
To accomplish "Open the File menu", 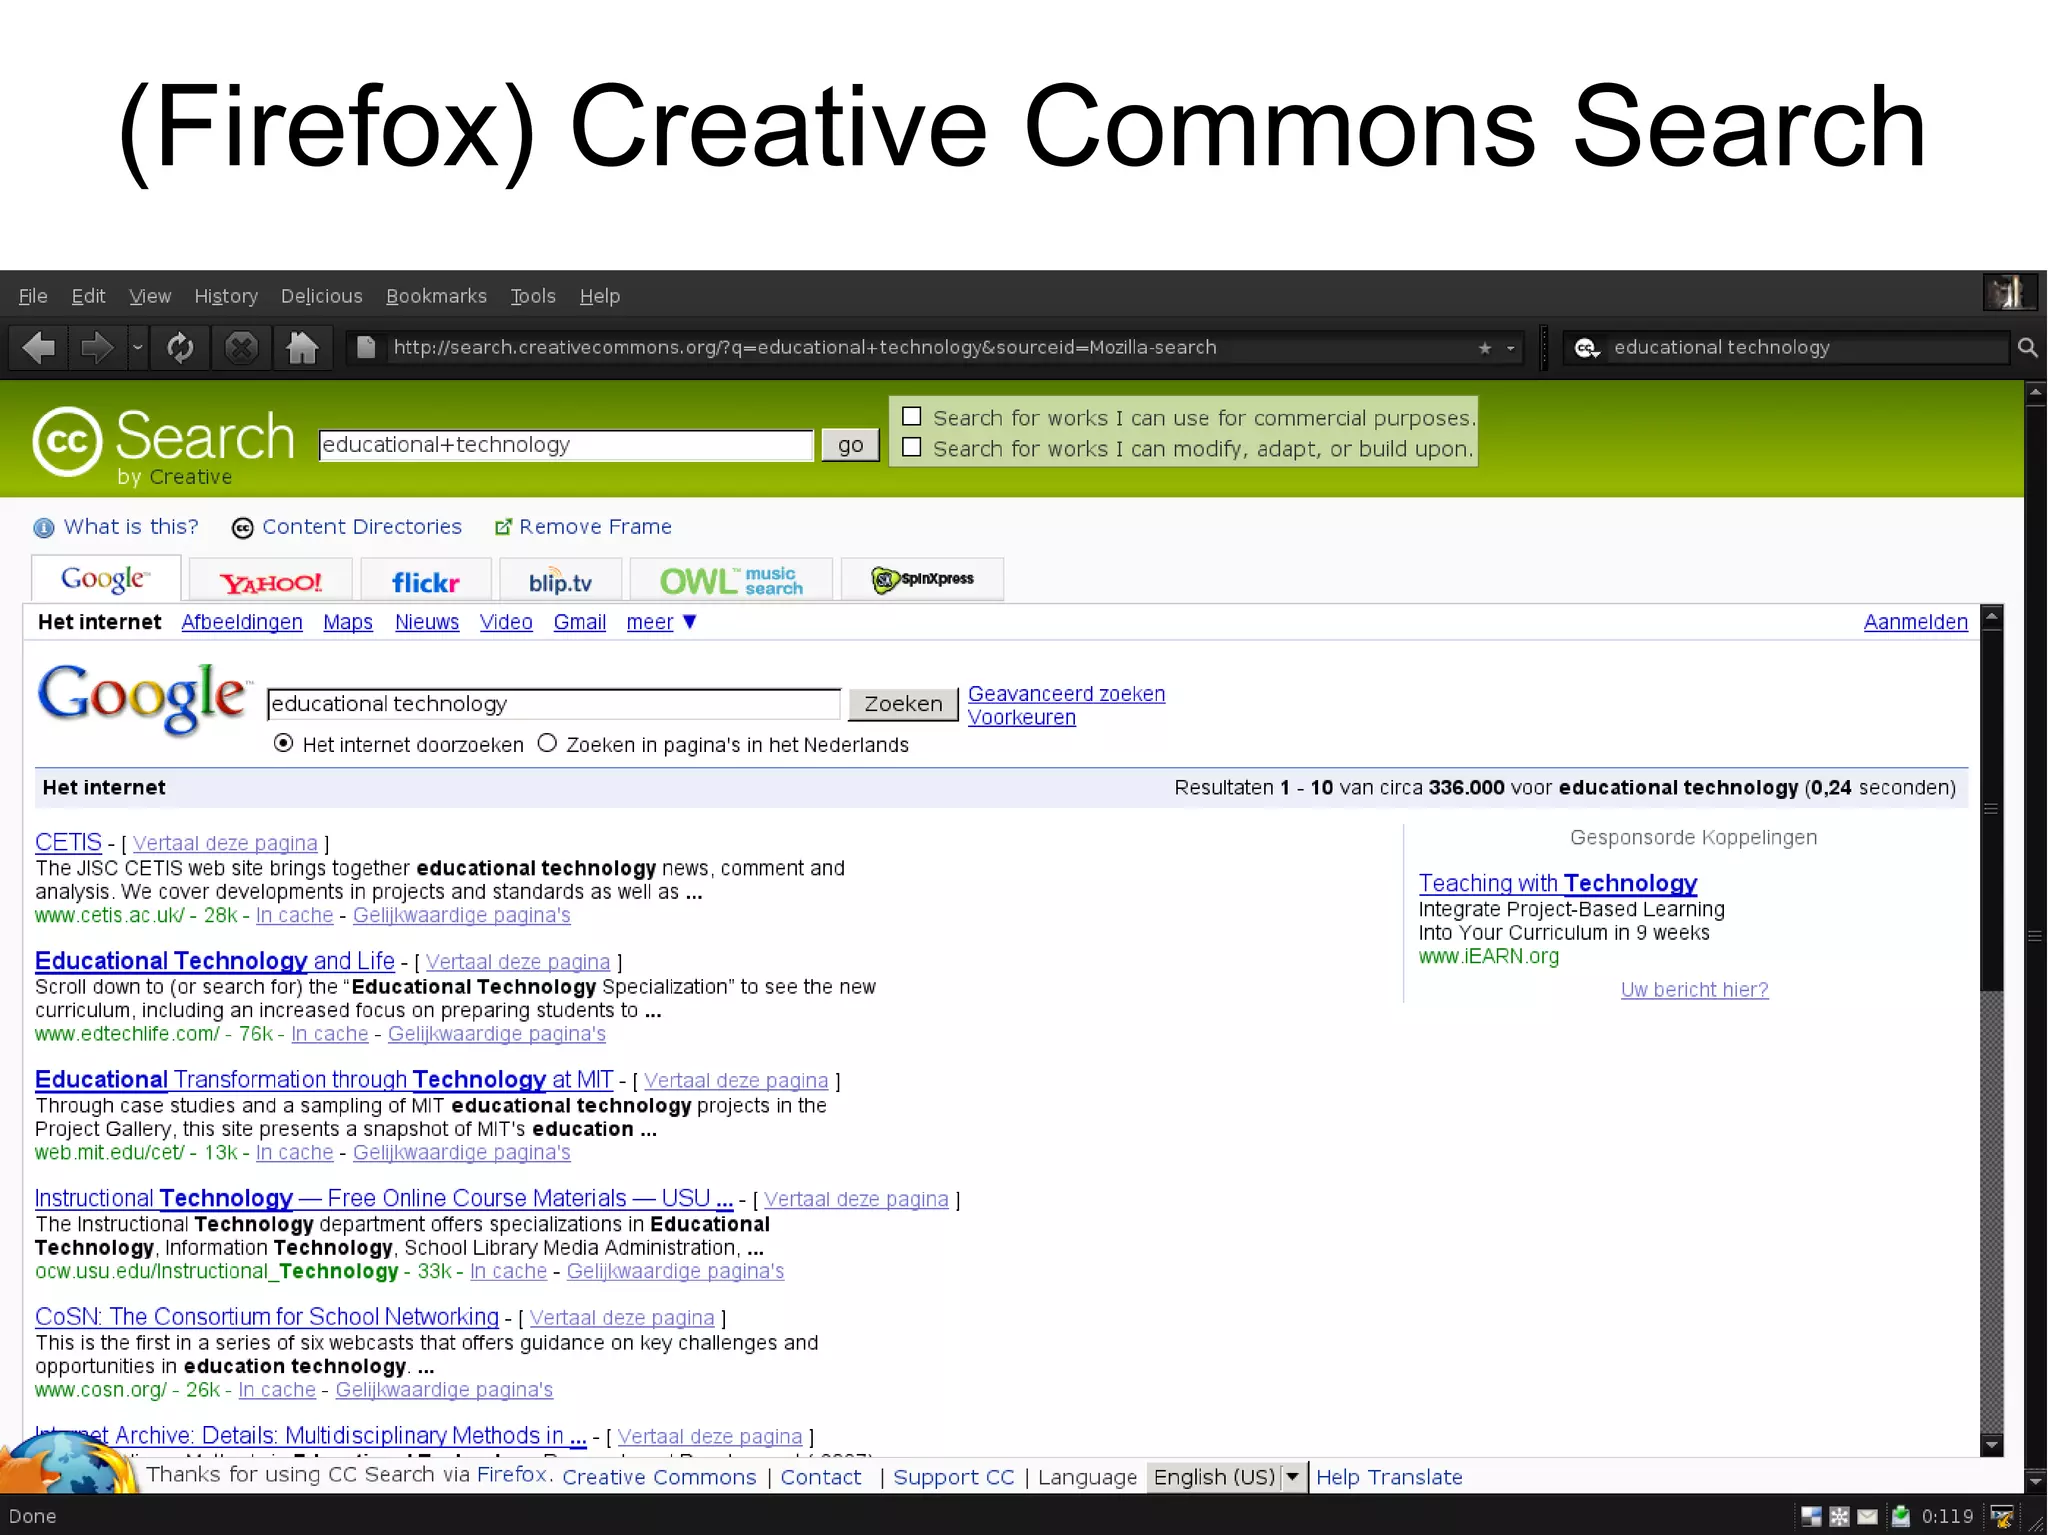I will [33, 296].
